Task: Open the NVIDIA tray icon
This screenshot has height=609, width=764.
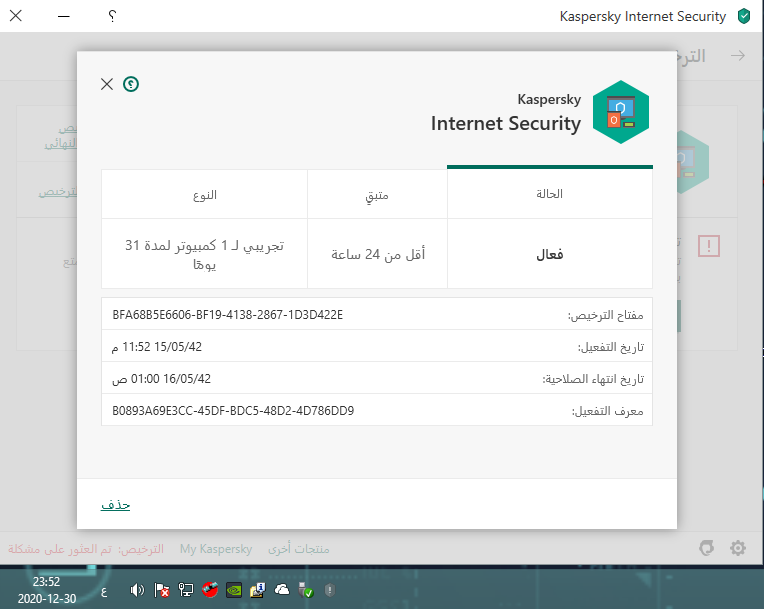Action: (x=234, y=590)
